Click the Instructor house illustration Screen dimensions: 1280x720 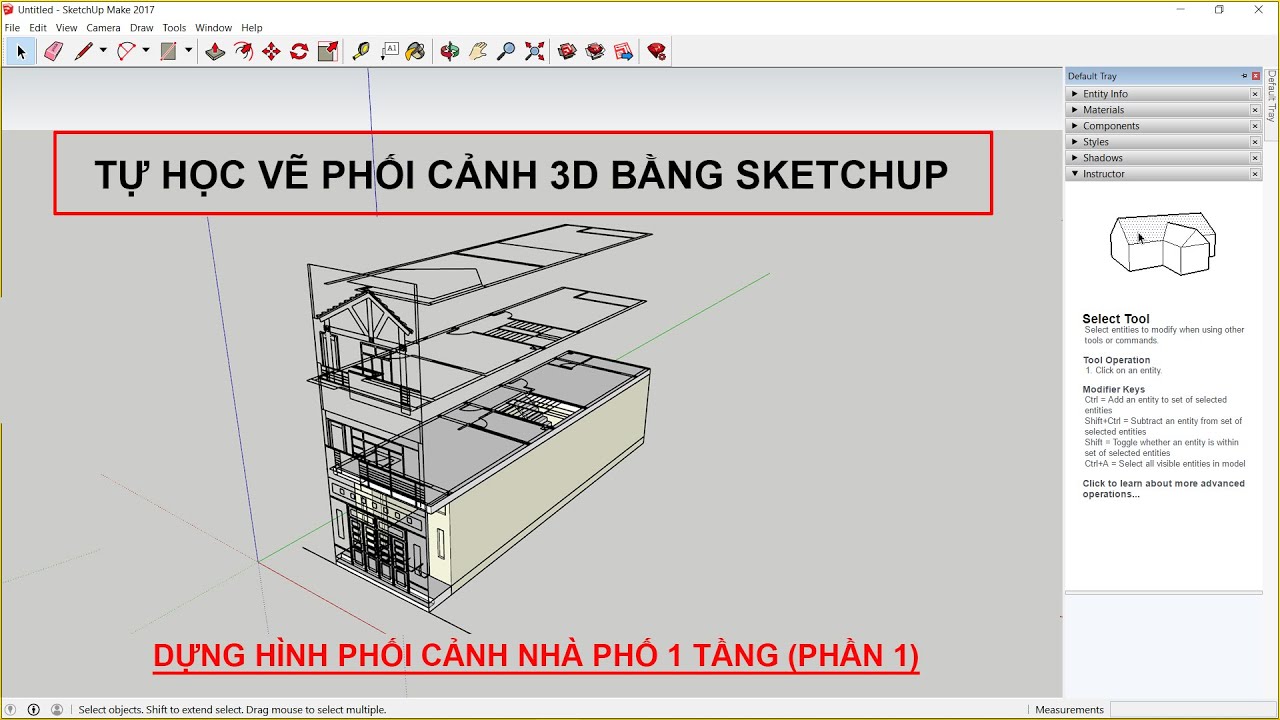[1162, 243]
